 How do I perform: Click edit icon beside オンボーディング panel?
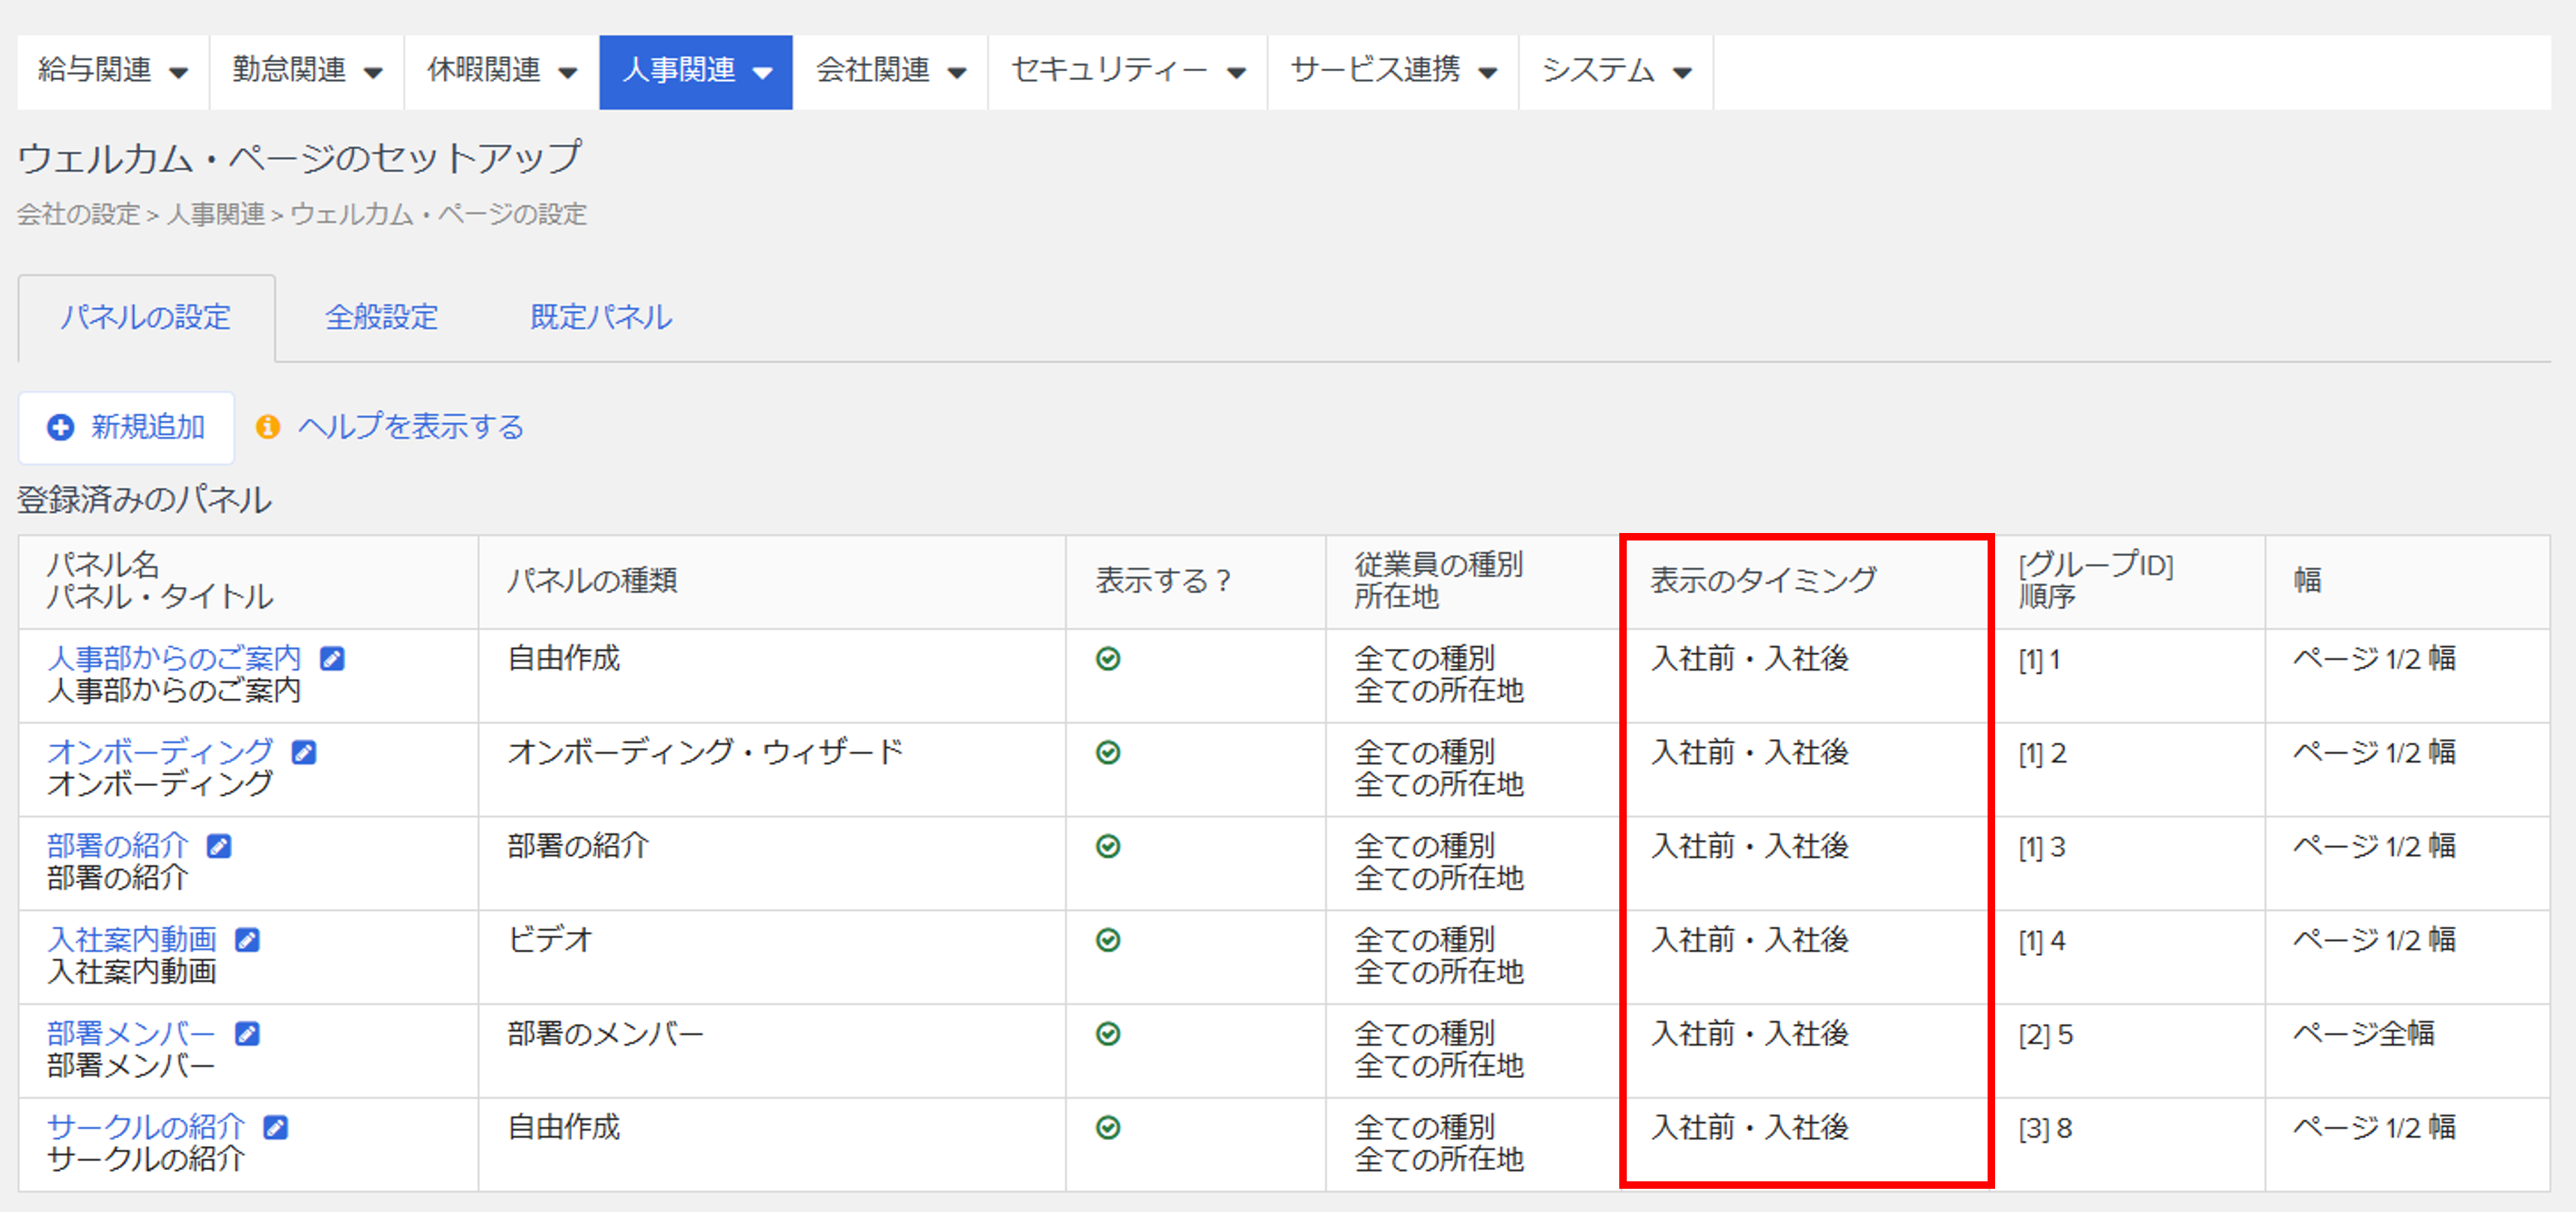[304, 752]
